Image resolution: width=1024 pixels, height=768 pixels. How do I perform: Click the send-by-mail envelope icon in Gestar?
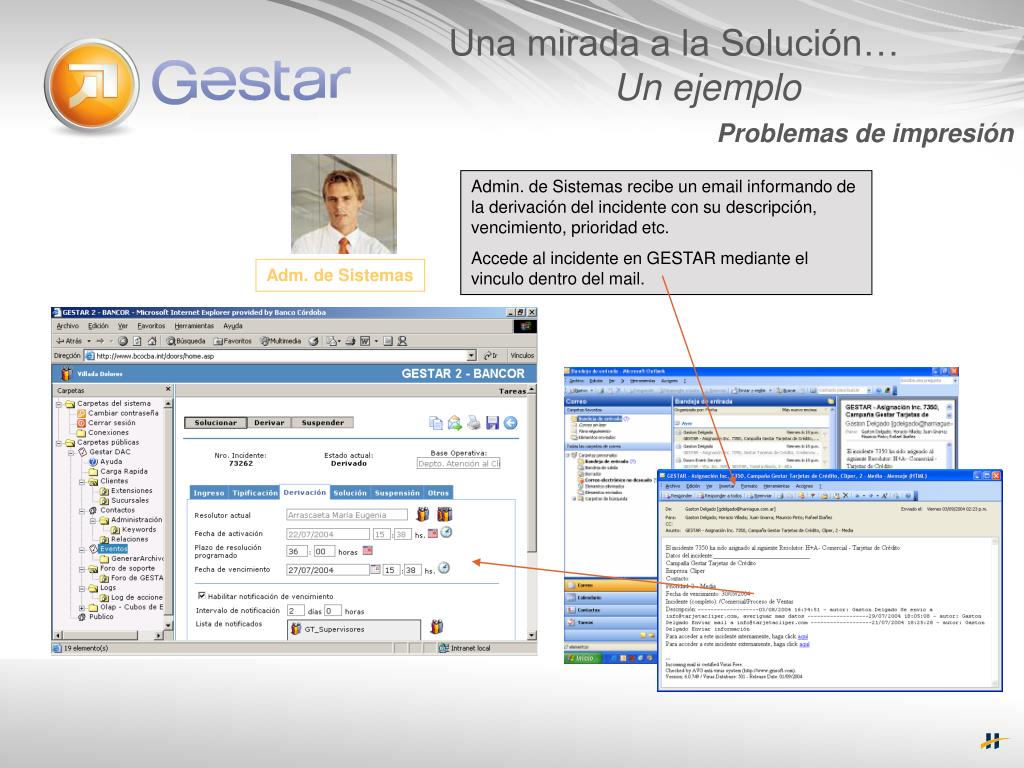pyautogui.click(x=455, y=423)
